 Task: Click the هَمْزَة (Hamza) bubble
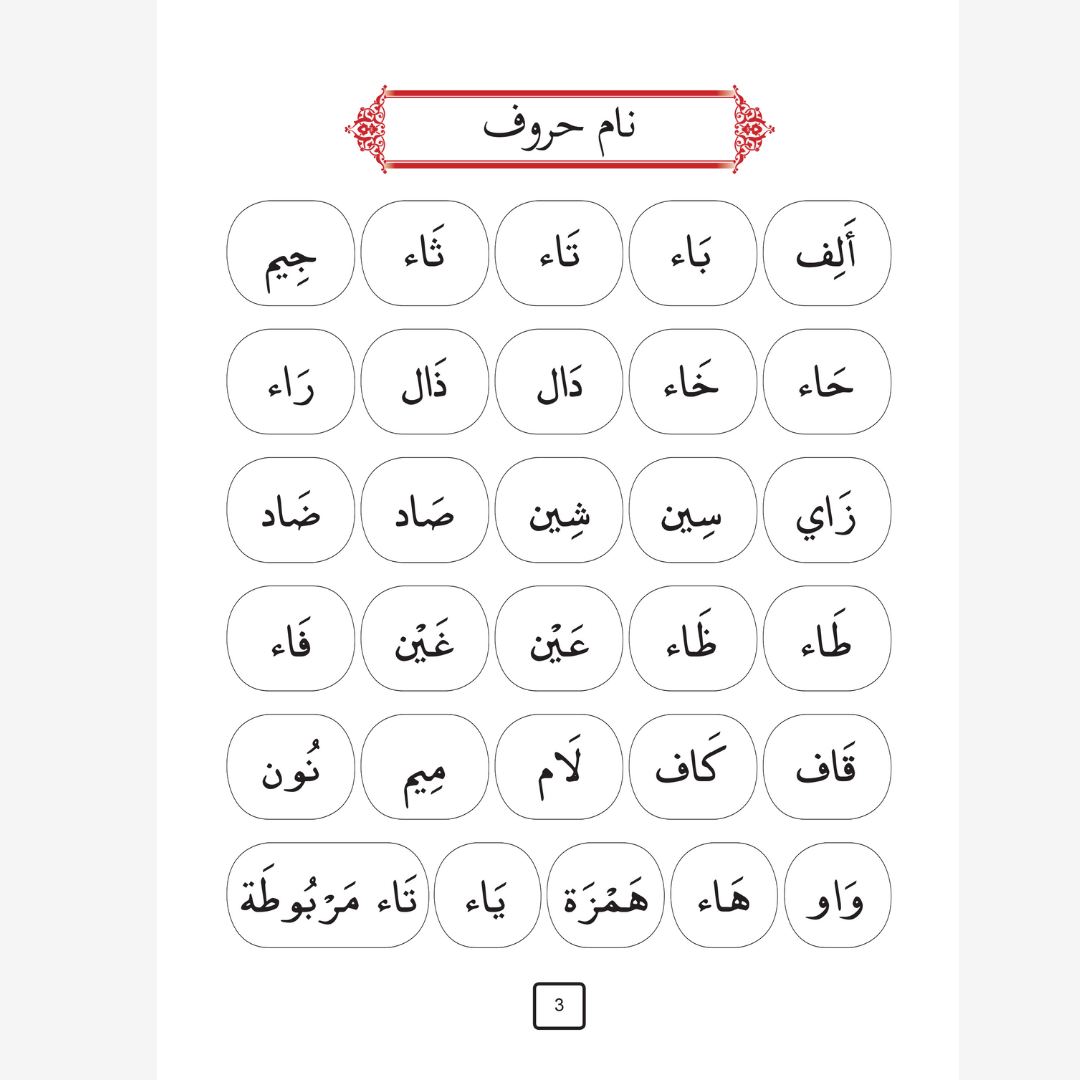pos(606,895)
